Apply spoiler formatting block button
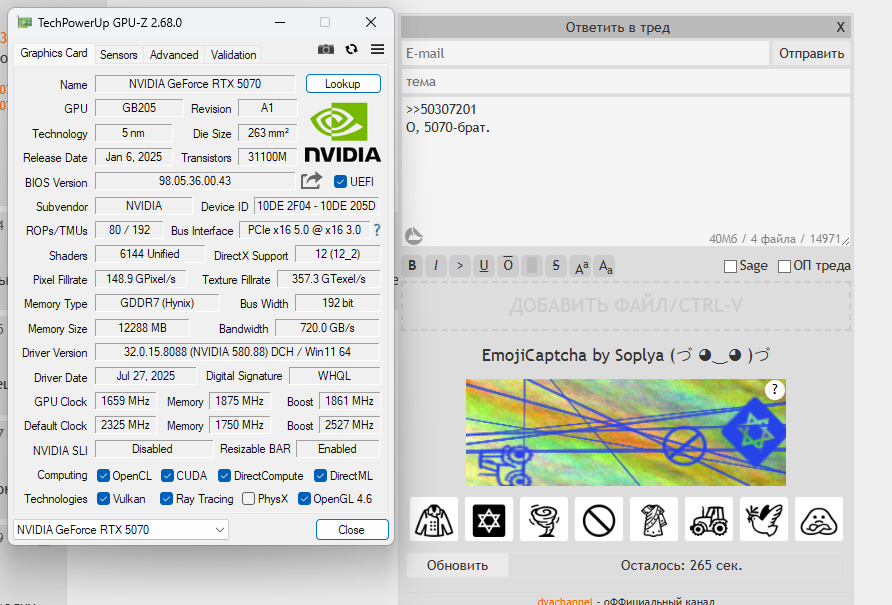Viewport: 892px width, 605px height. coord(532,266)
